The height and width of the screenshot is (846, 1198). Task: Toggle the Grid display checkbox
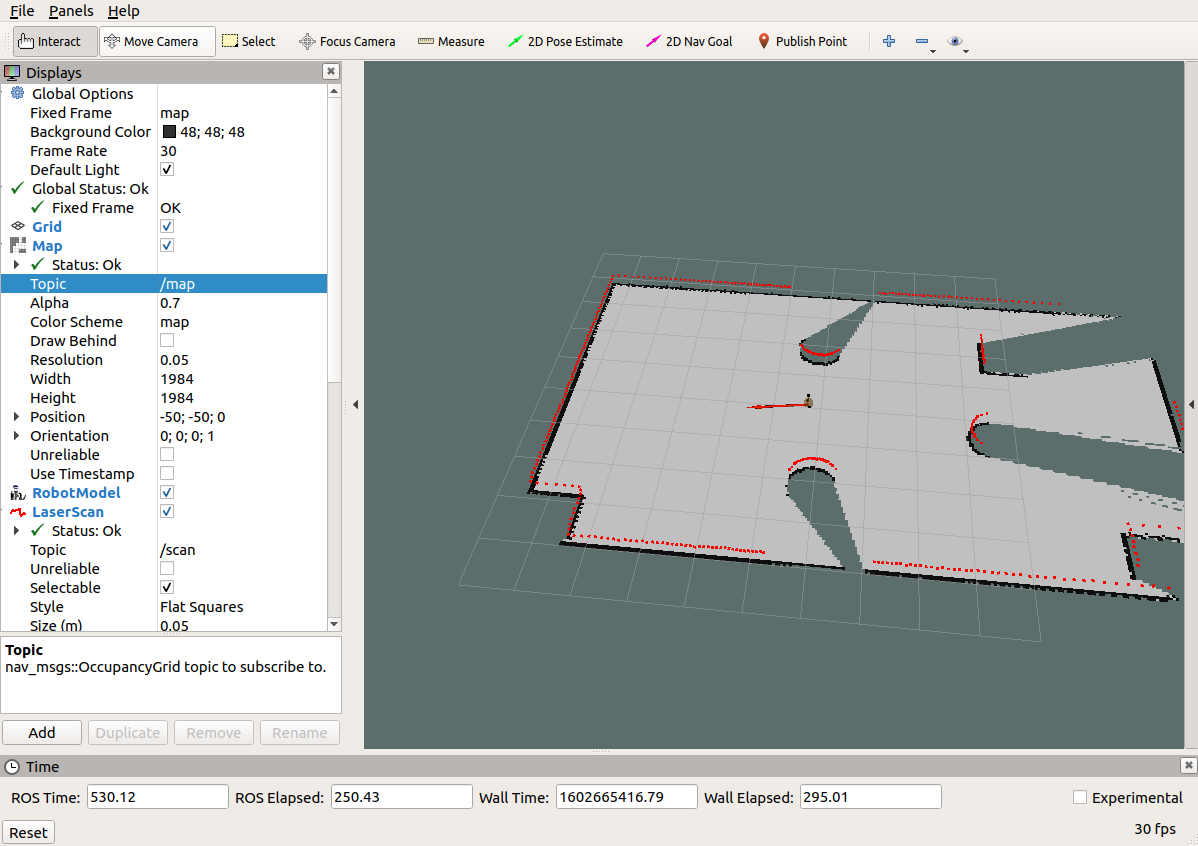tap(167, 227)
